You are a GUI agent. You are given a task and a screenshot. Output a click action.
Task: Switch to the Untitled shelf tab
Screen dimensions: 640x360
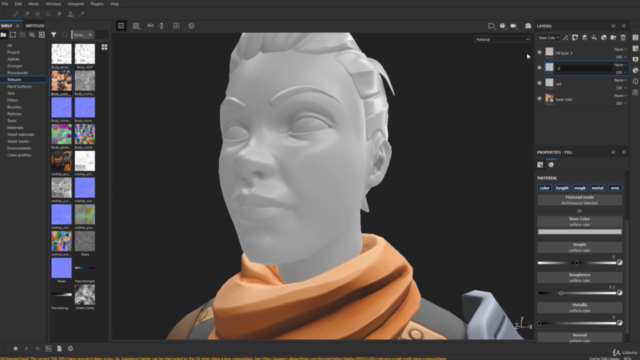[35, 25]
